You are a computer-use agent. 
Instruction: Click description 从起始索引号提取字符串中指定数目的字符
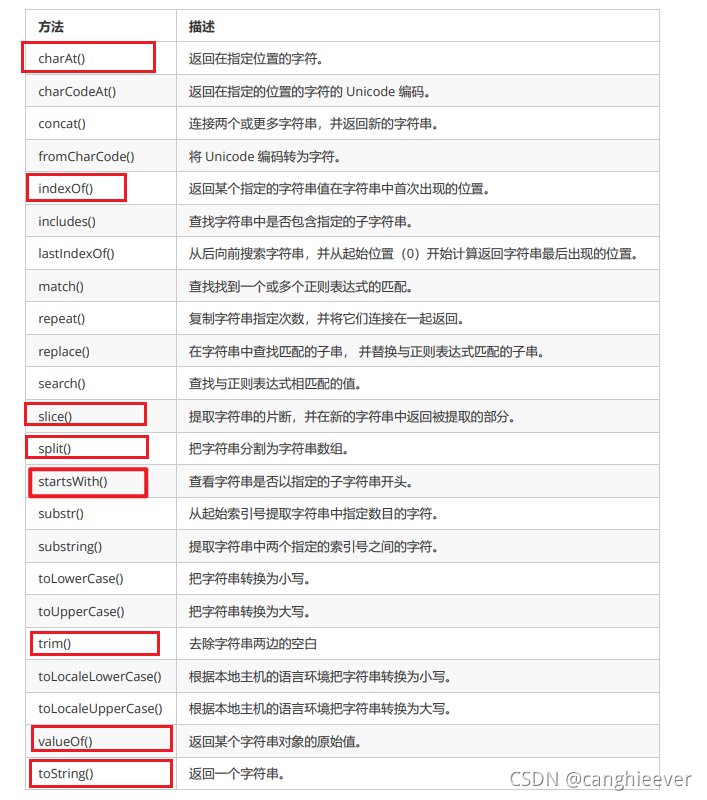[313, 514]
